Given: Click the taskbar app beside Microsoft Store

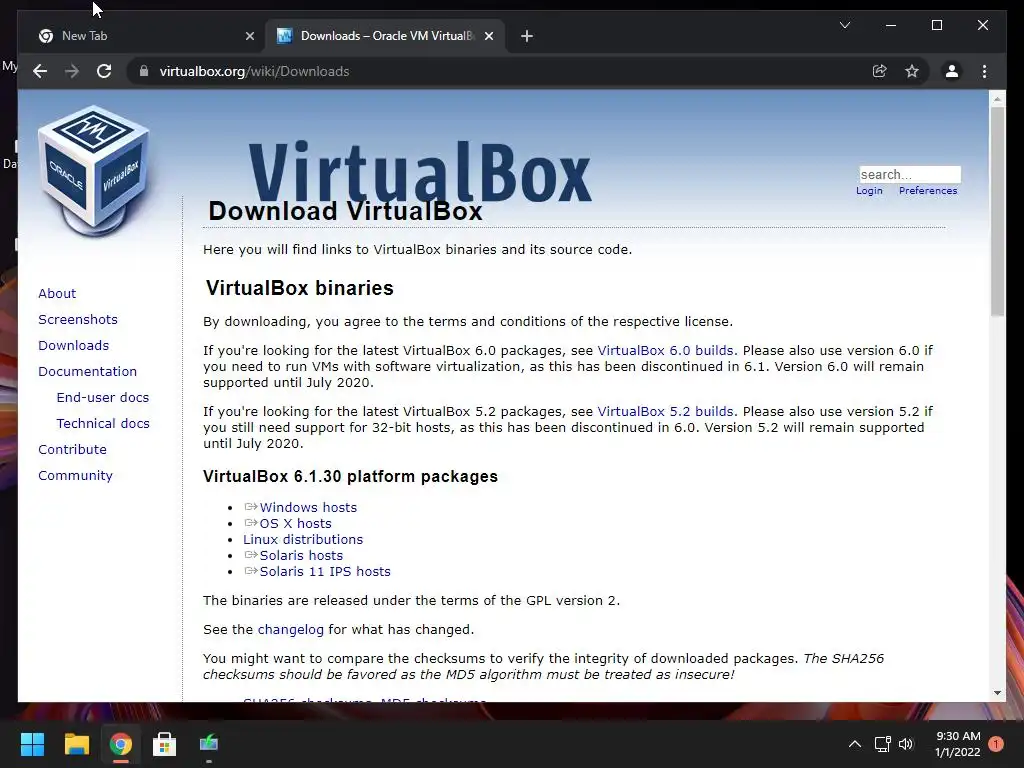Looking at the screenshot, I should tap(208, 744).
